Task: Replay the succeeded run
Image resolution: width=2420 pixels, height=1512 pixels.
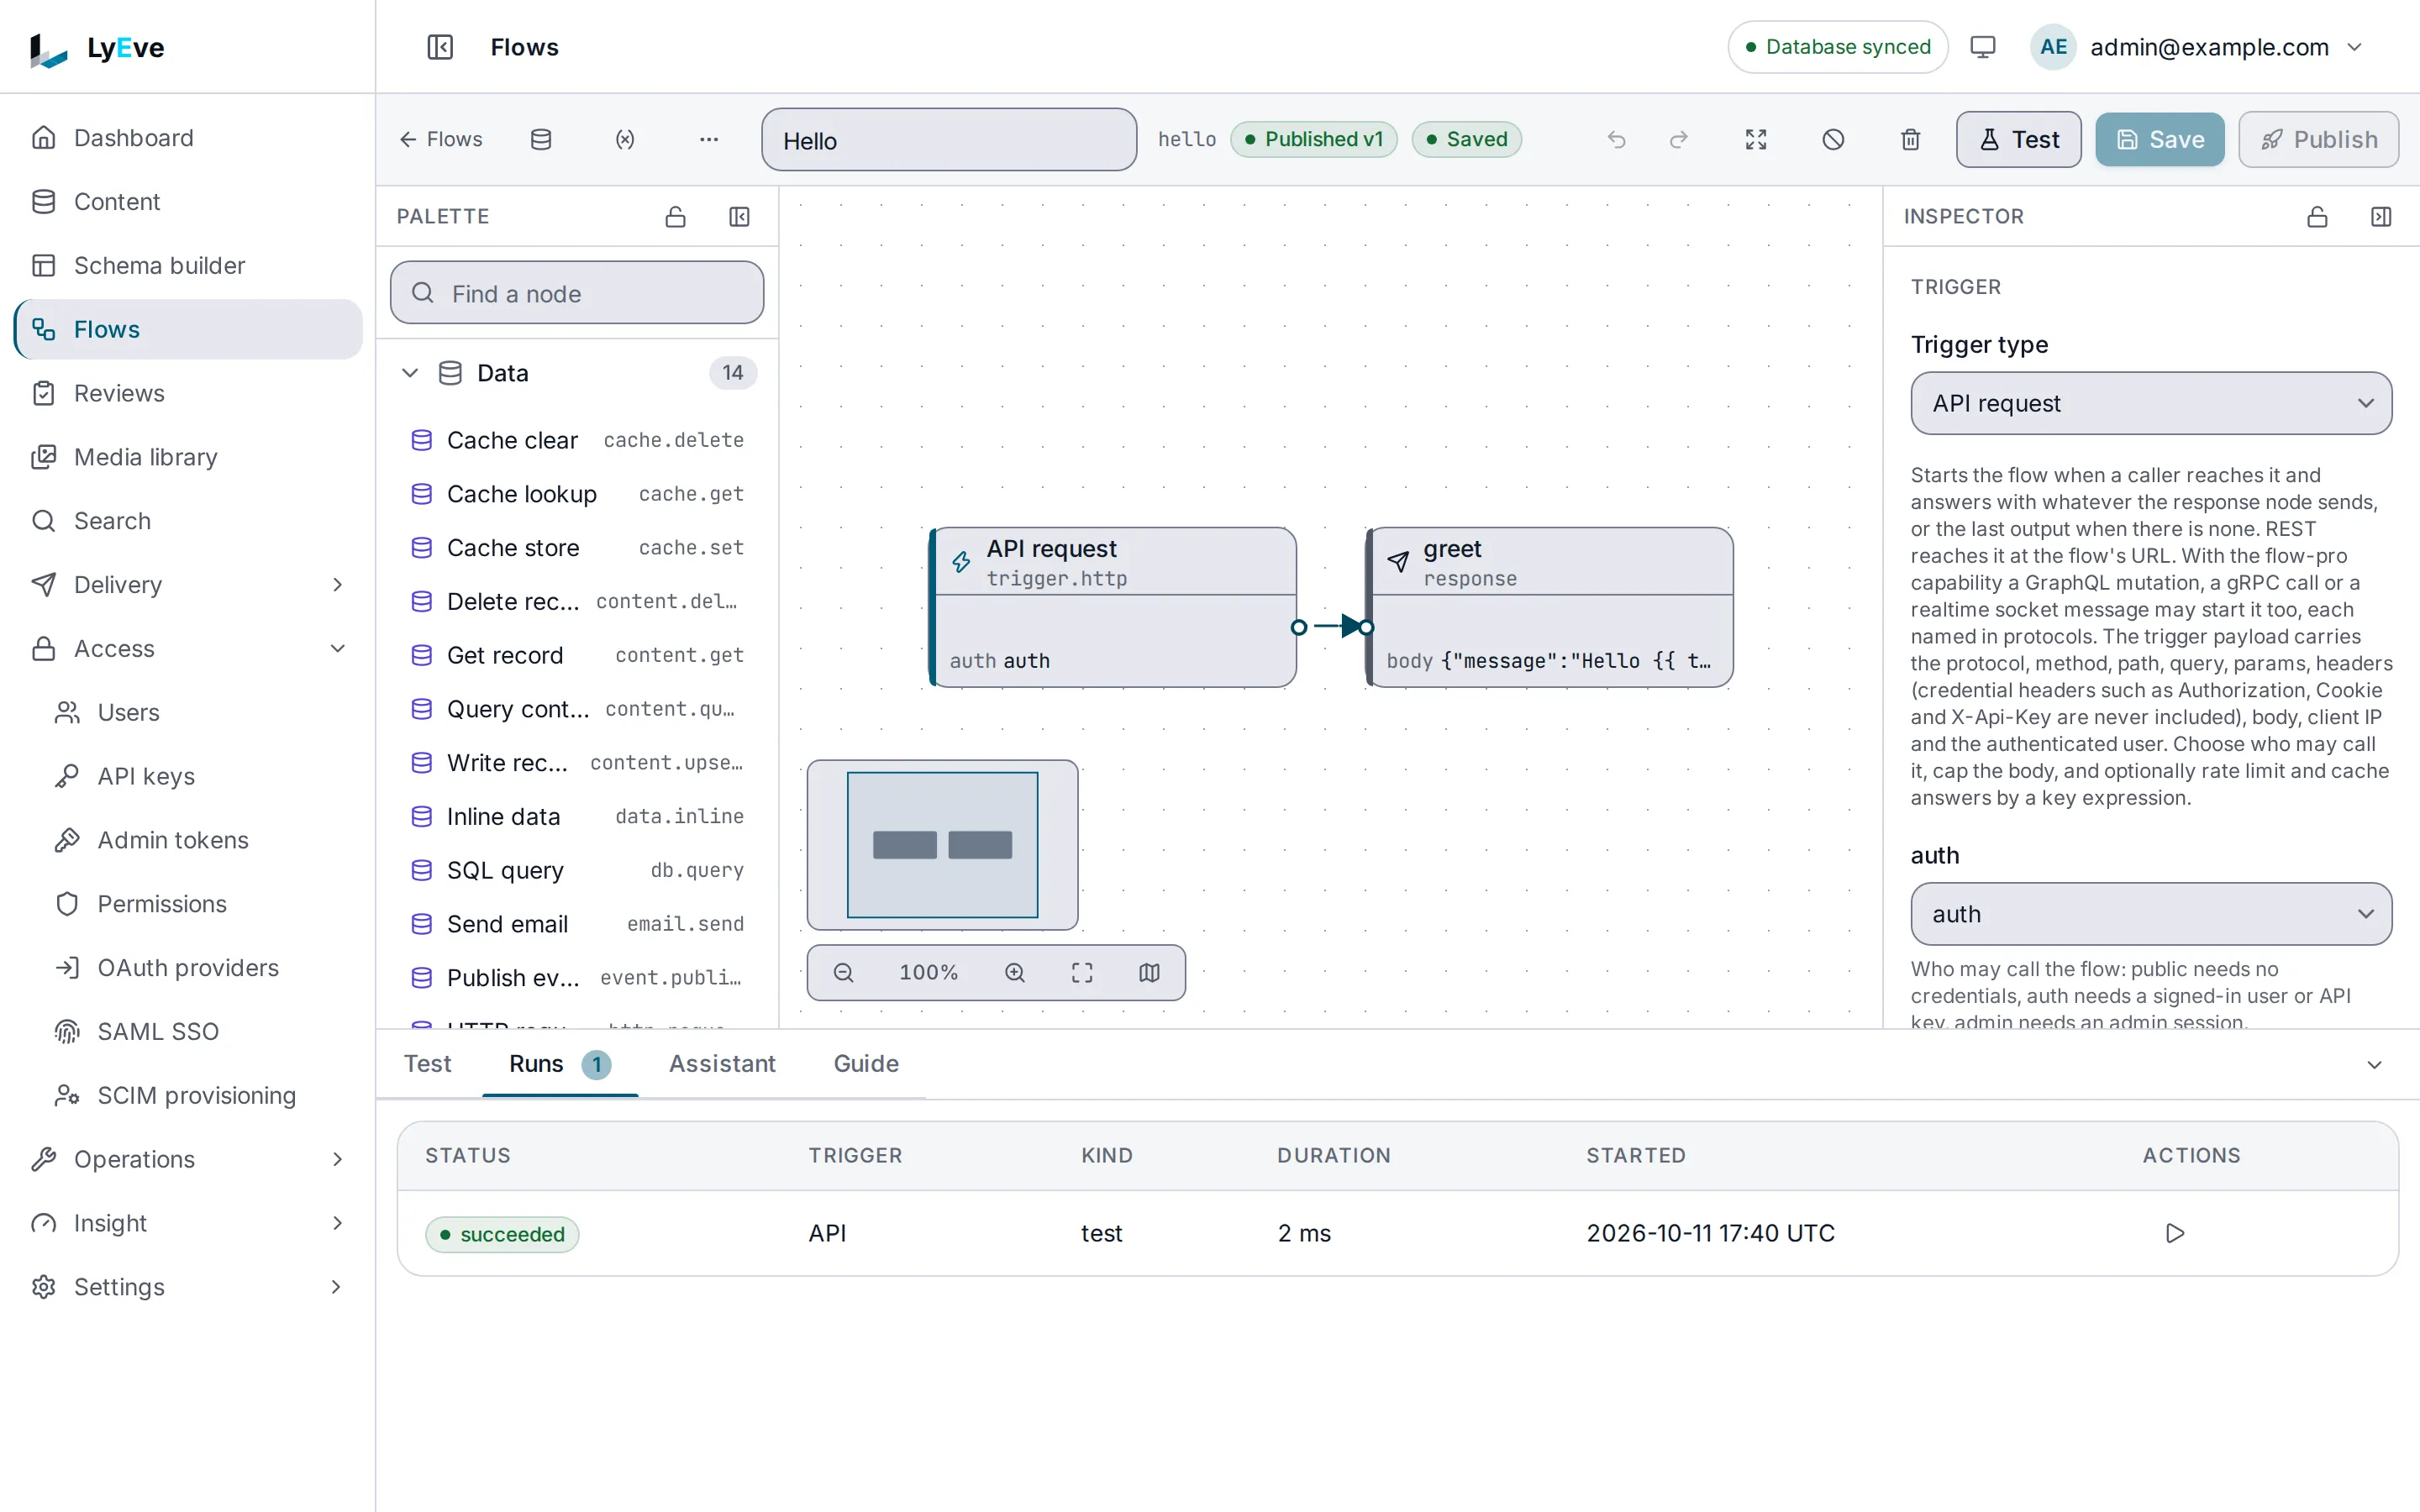Action: (2175, 1233)
